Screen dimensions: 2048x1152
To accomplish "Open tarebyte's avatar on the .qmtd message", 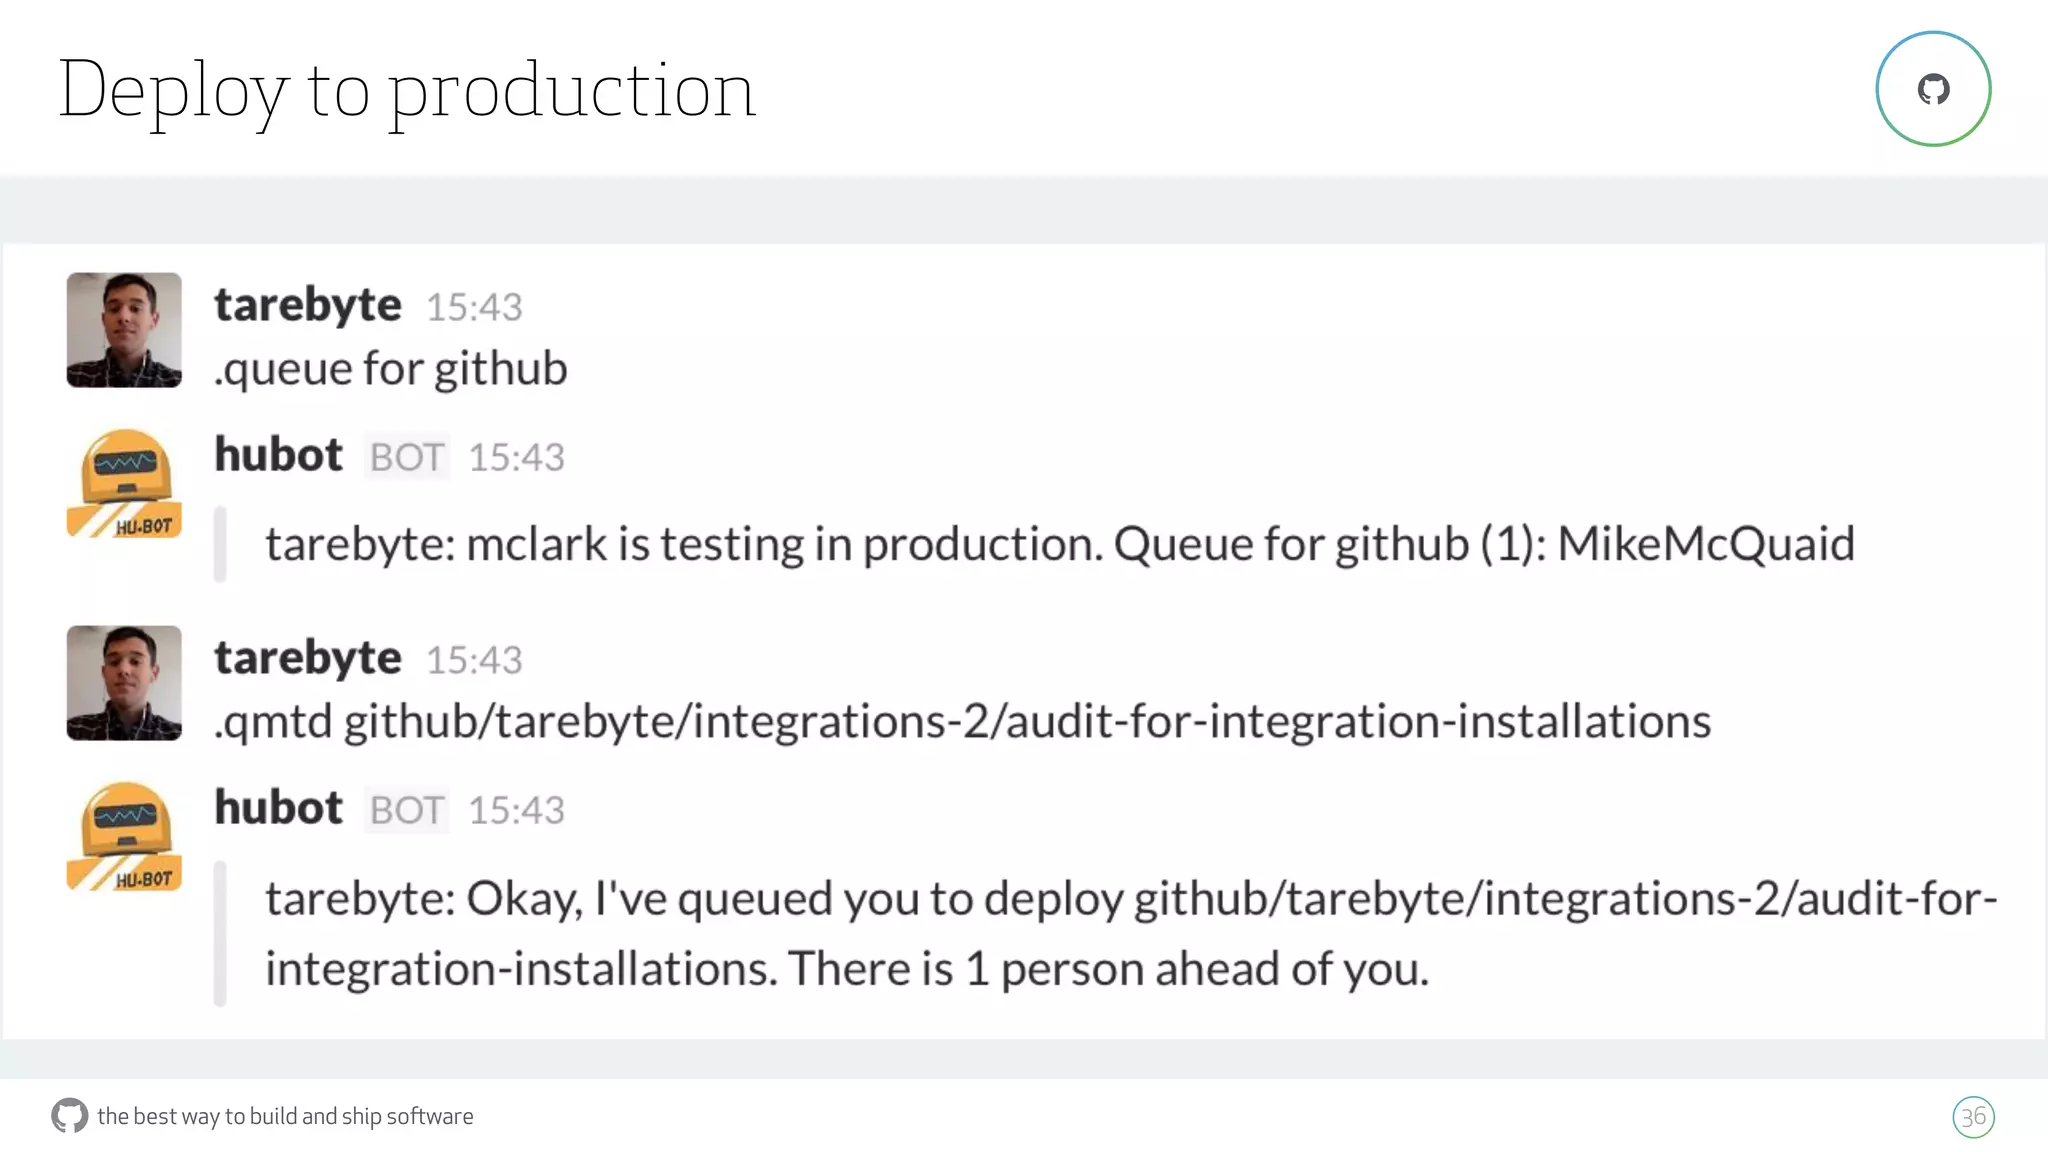I will click(x=124, y=683).
